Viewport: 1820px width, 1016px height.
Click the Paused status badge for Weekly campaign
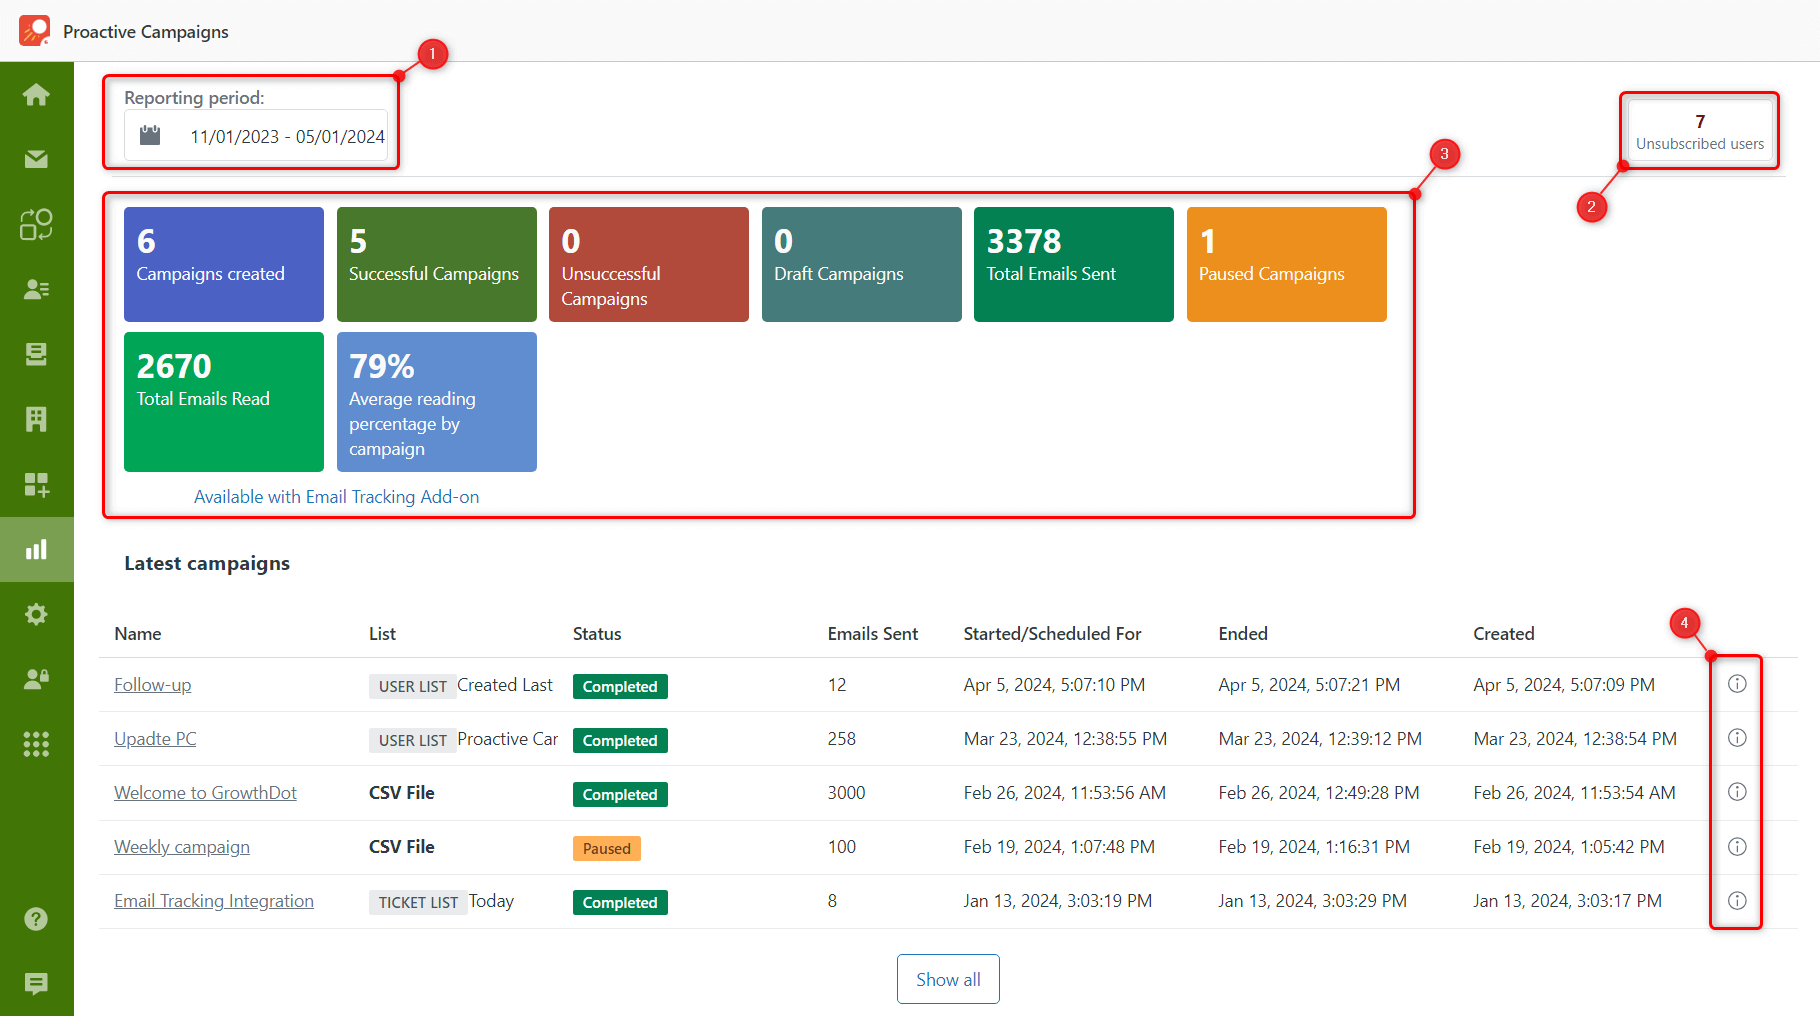607,848
